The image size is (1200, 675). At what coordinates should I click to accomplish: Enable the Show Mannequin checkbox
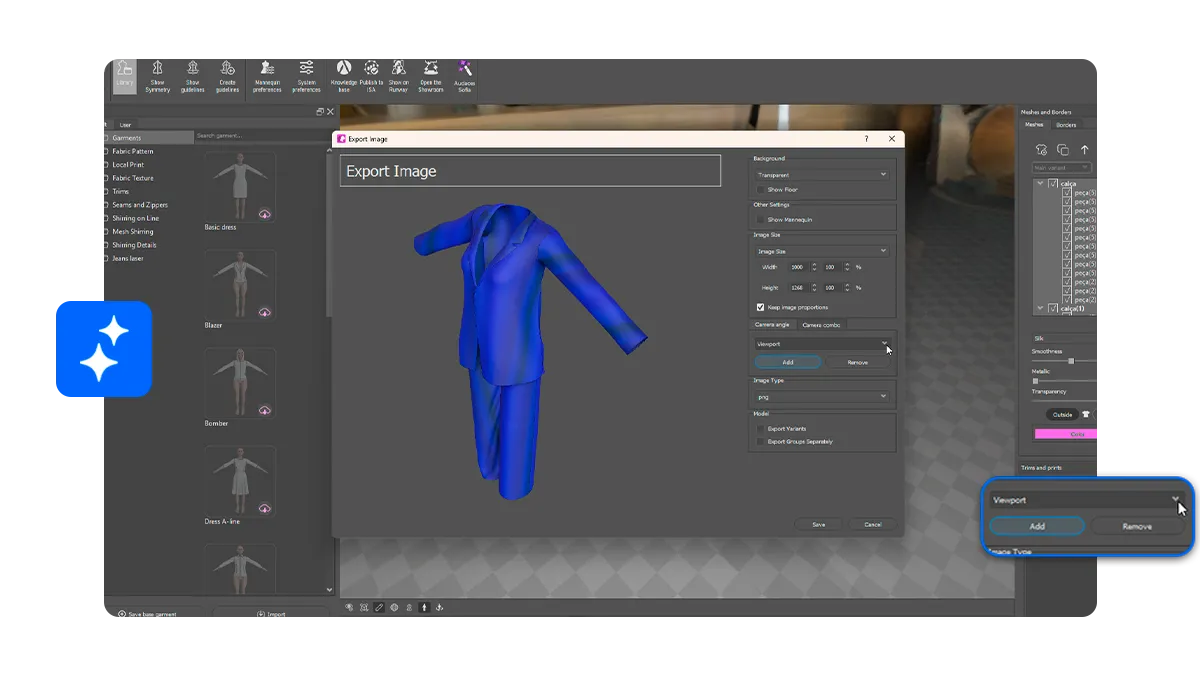coord(761,219)
